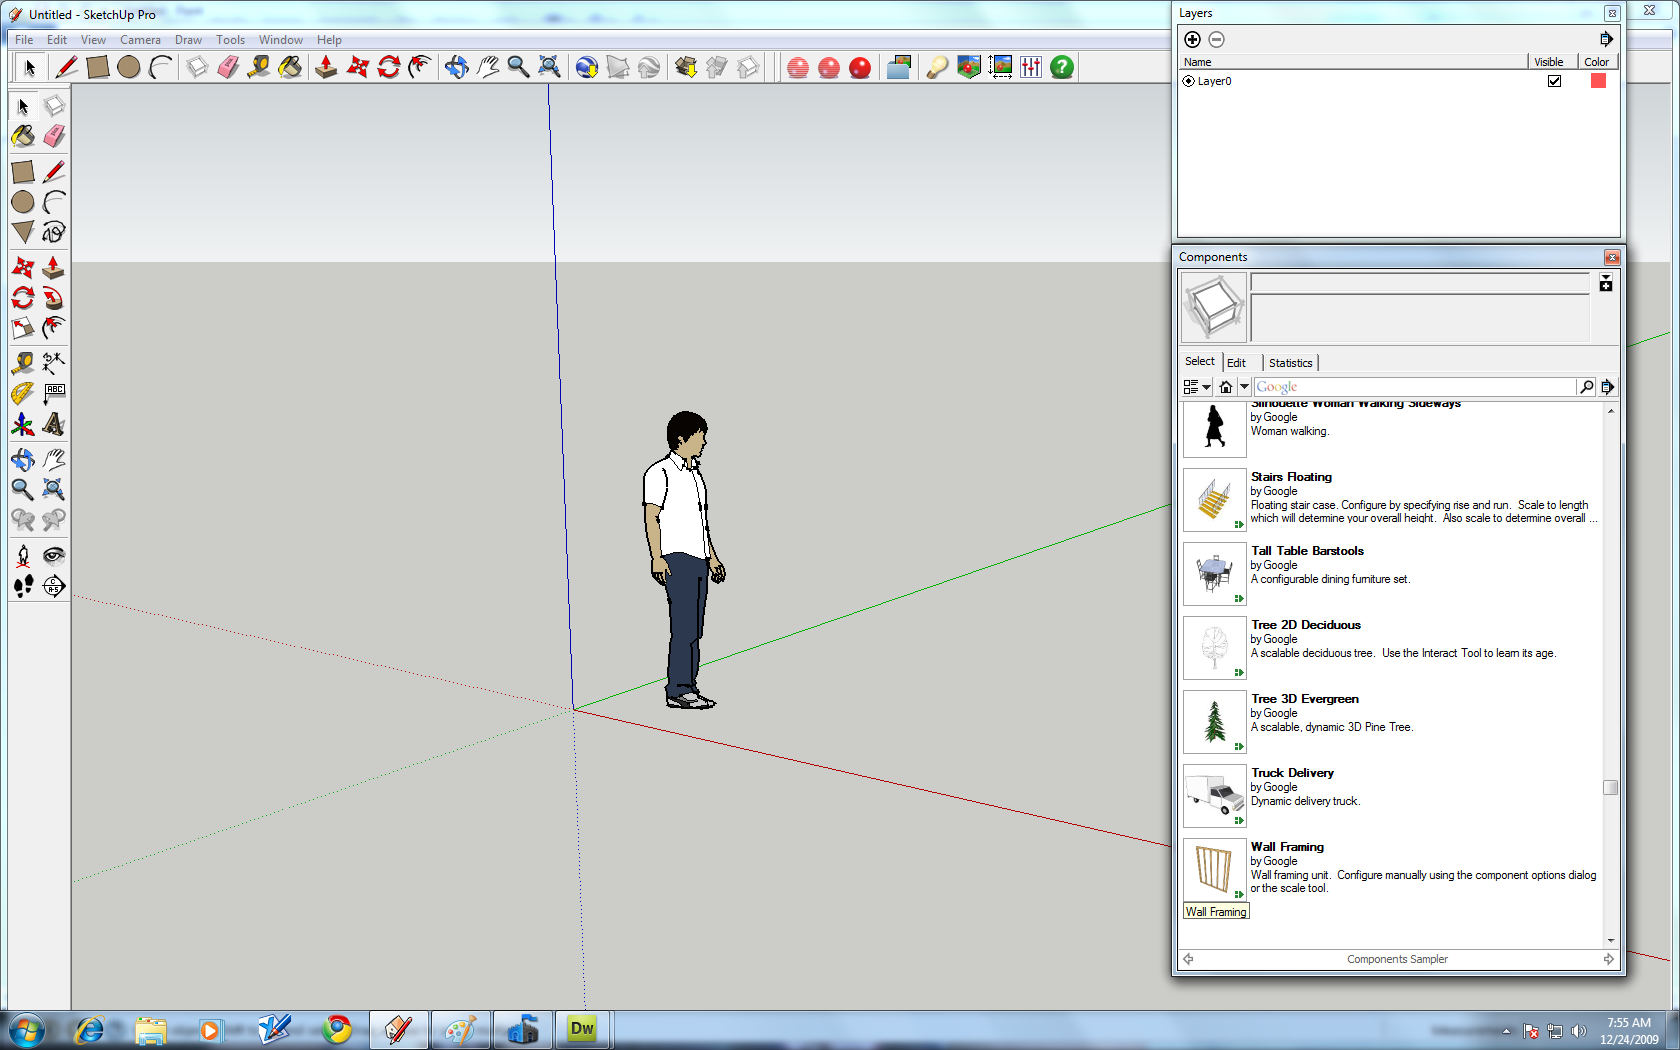Switch to the Select tab in Components
This screenshot has height=1050, width=1680.
(1200, 362)
